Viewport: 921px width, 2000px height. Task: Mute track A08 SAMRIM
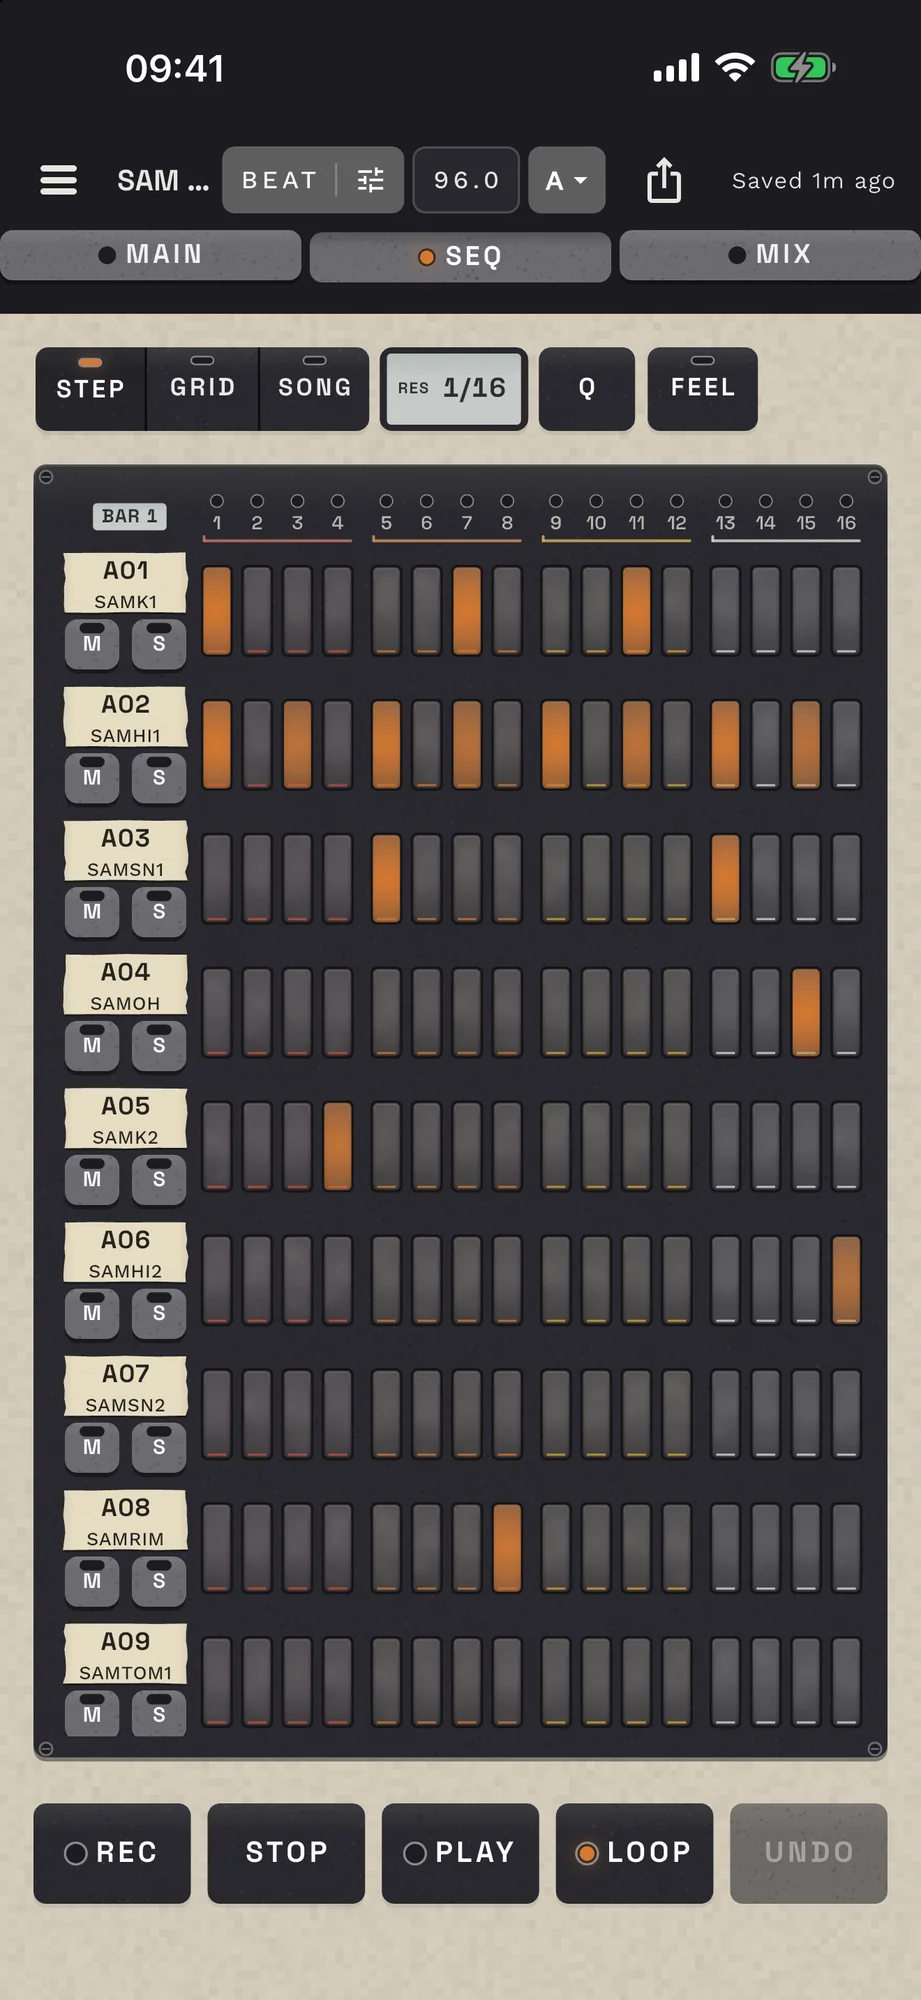pyautogui.click(x=92, y=1581)
